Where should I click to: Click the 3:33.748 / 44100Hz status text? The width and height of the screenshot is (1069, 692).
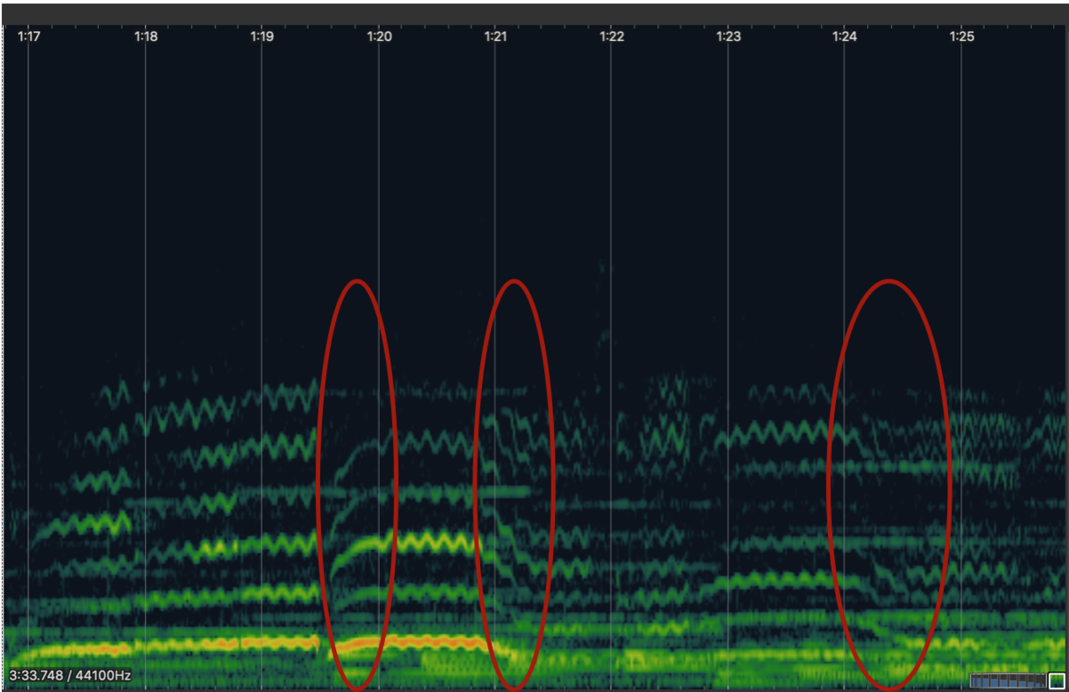70,676
